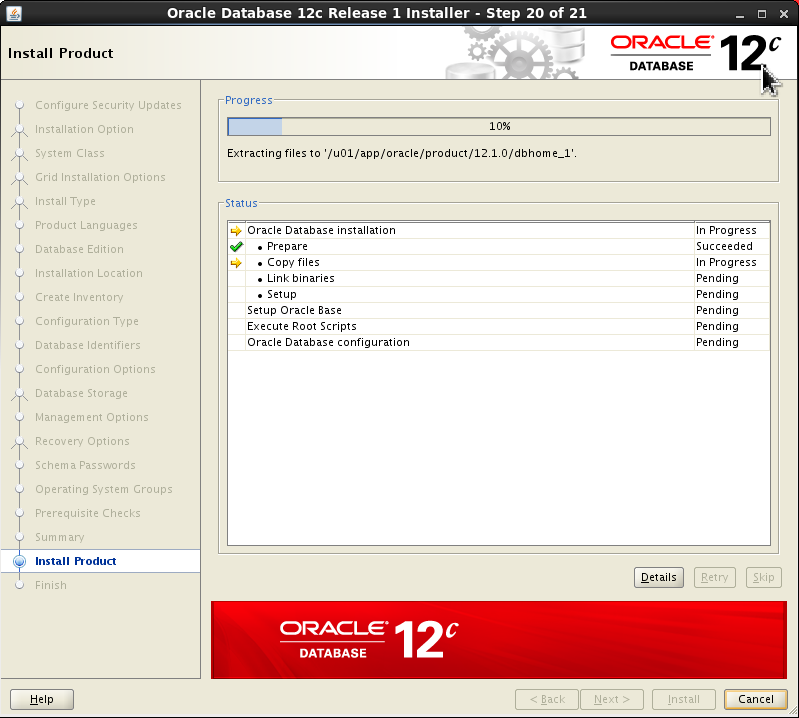Select the Schema Passwords step
The image size is (799, 718).
[85, 465]
